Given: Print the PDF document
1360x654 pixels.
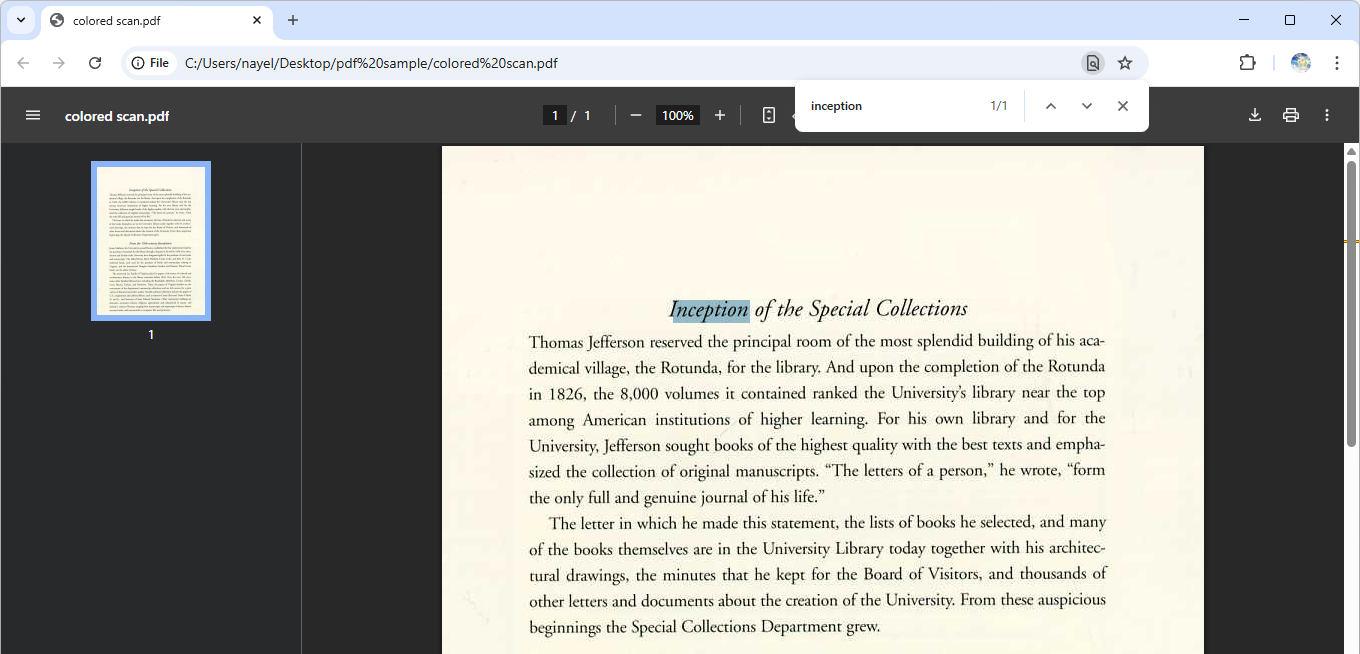Looking at the screenshot, I should point(1291,115).
